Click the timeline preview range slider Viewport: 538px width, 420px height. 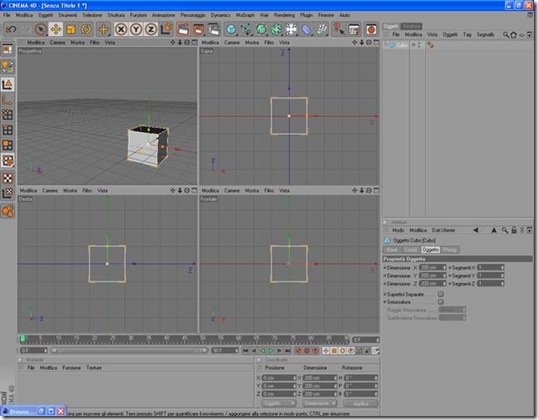129,351
